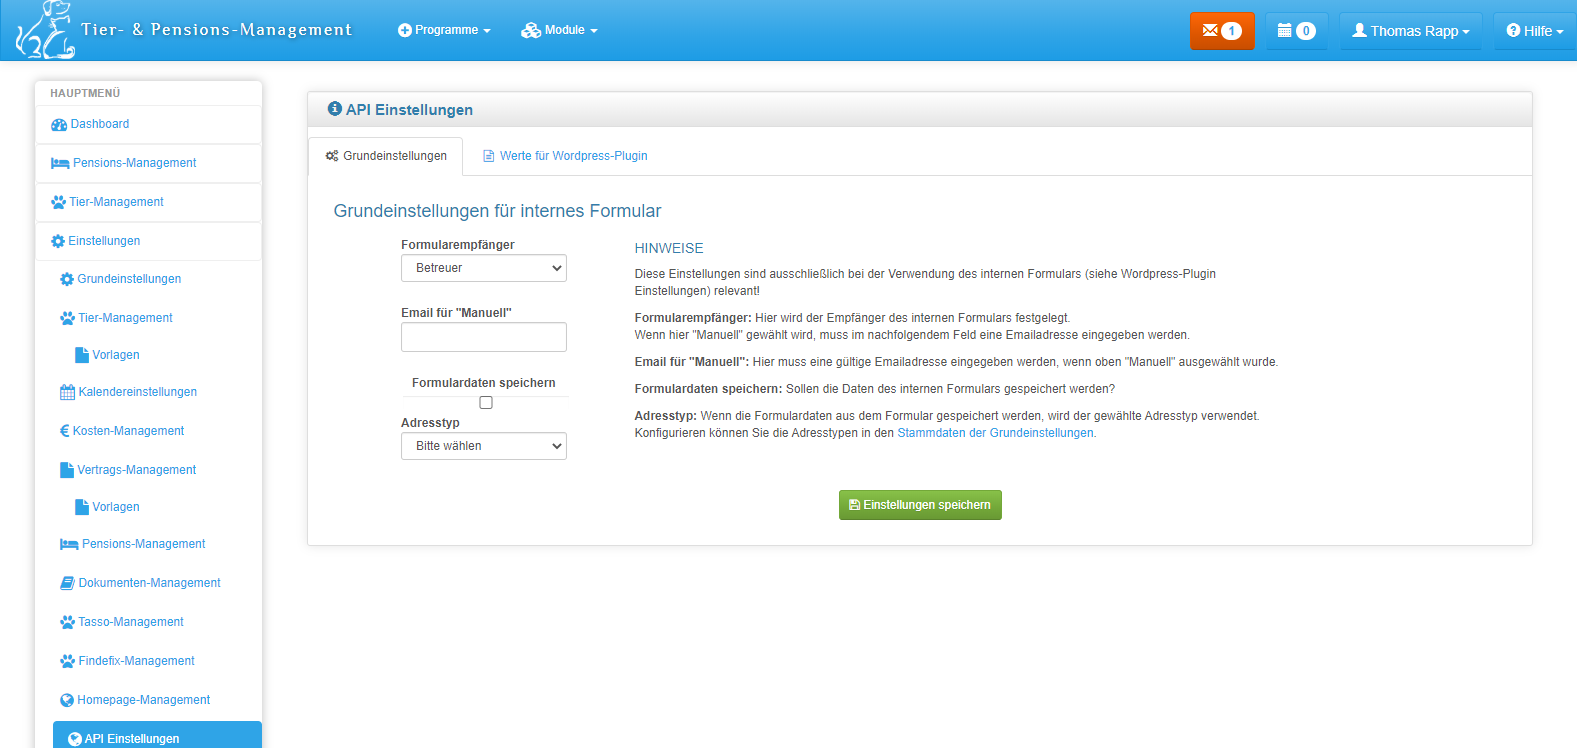Click the calendar icon beside Kalendereinstellungen
Image resolution: width=1577 pixels, height=748 pixels.
click(x=67, y=392)
